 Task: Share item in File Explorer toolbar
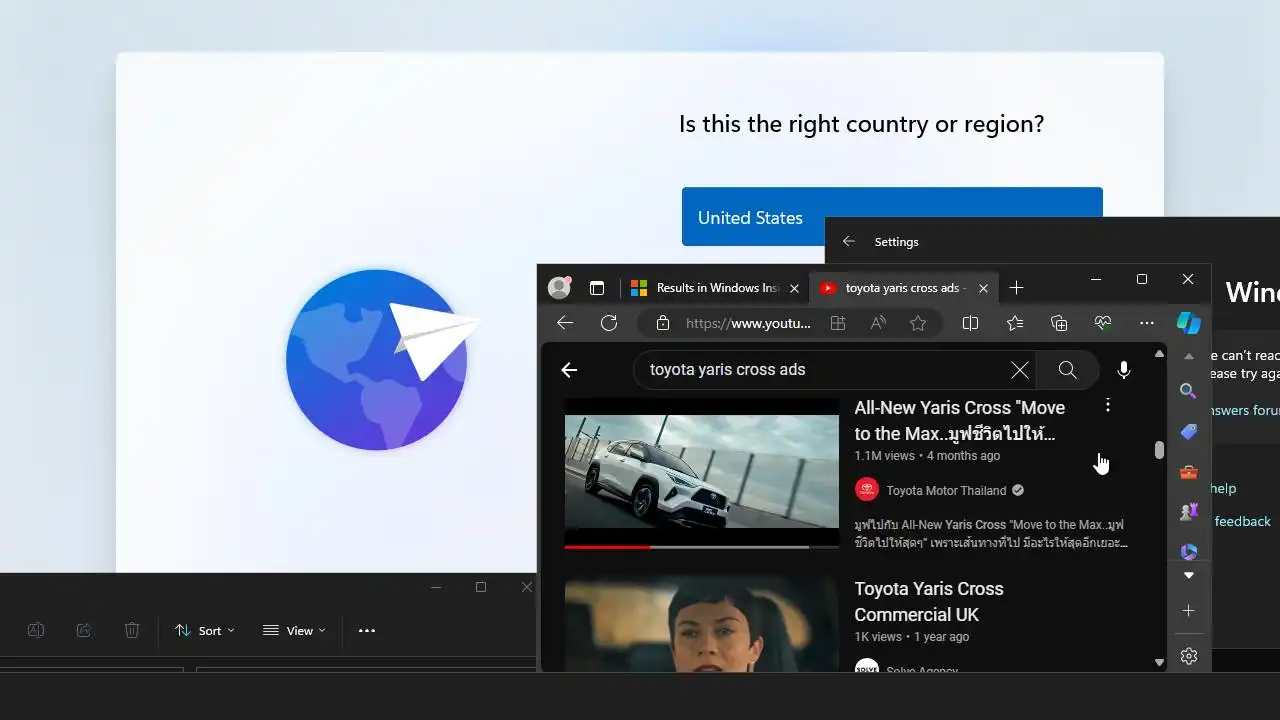click(84, 630)
